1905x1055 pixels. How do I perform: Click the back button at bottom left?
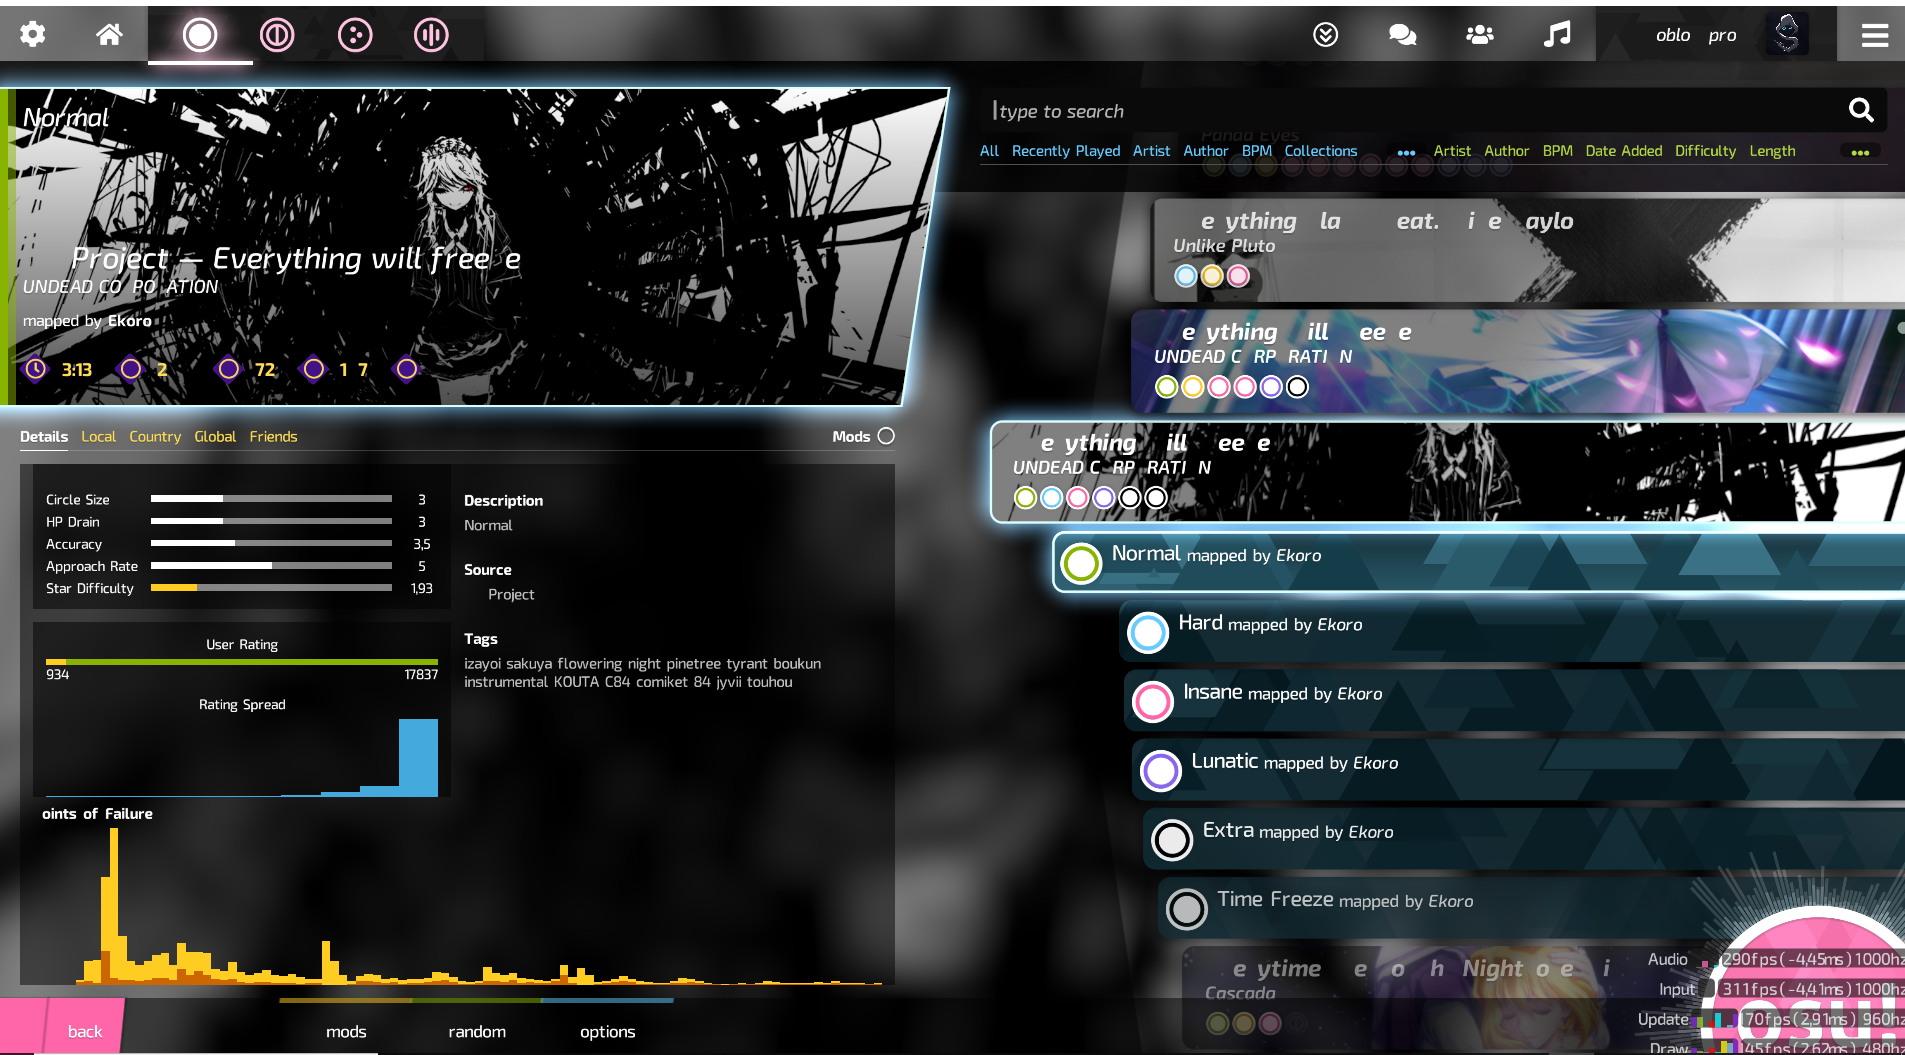pyautogui.click(x=84, y=1031)
